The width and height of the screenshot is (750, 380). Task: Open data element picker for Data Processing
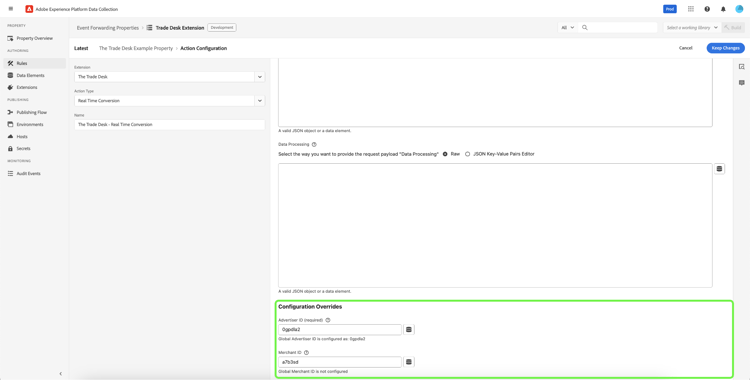719,169
